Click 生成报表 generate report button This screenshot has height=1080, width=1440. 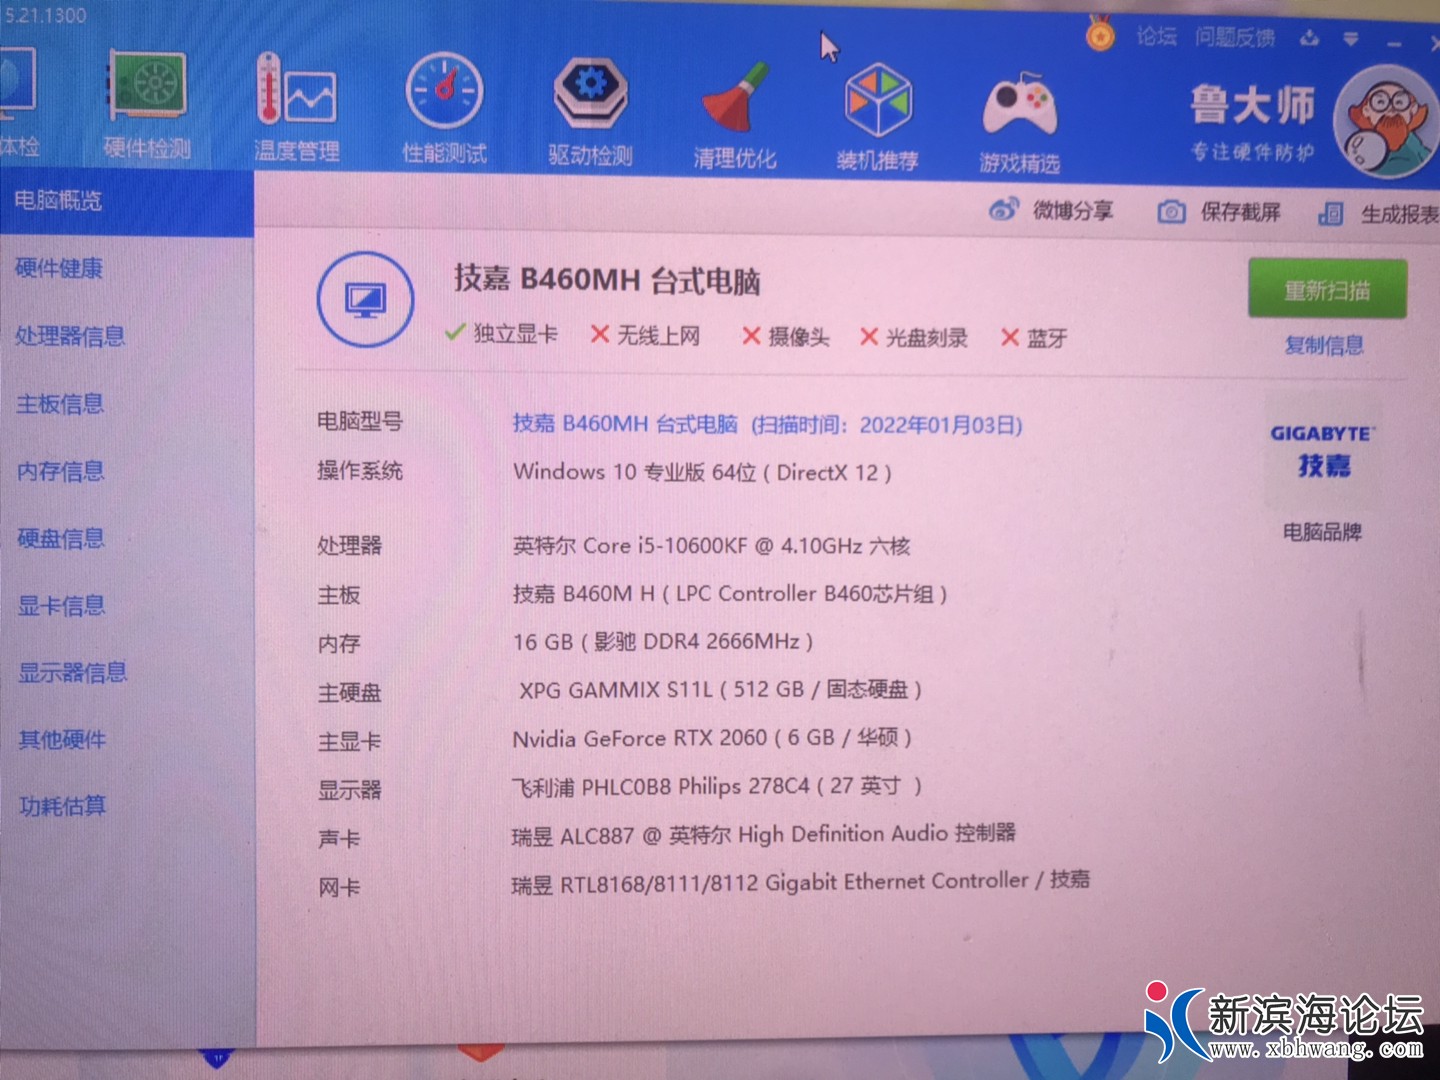point(1378,214)
